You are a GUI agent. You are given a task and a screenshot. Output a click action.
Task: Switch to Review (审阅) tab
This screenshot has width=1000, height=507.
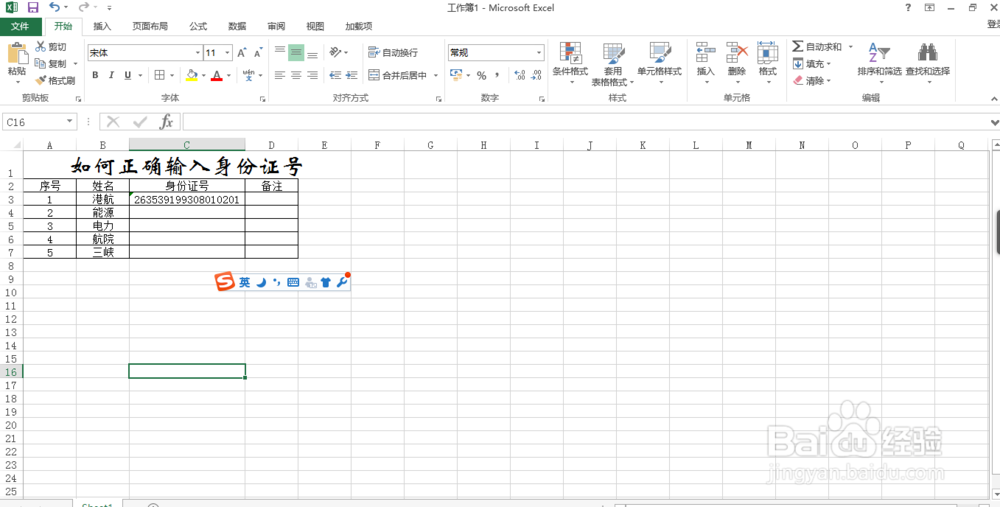coord(276,26)
